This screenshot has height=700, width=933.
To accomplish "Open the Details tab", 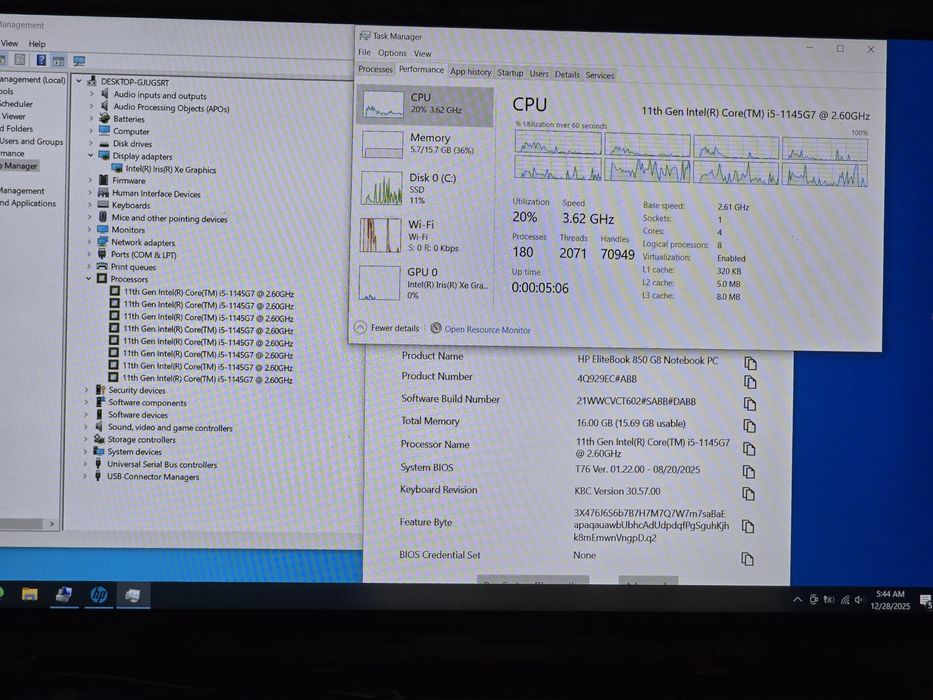I will 567,74.
